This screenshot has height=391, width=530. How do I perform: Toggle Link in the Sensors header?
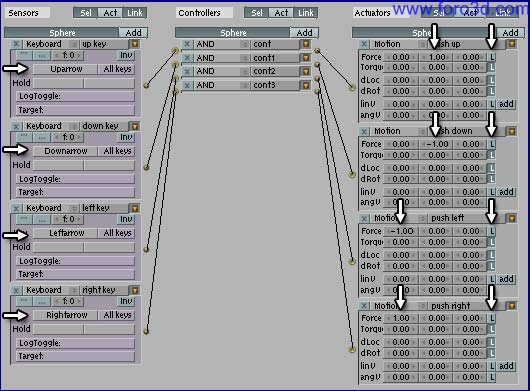coord(135,13)
